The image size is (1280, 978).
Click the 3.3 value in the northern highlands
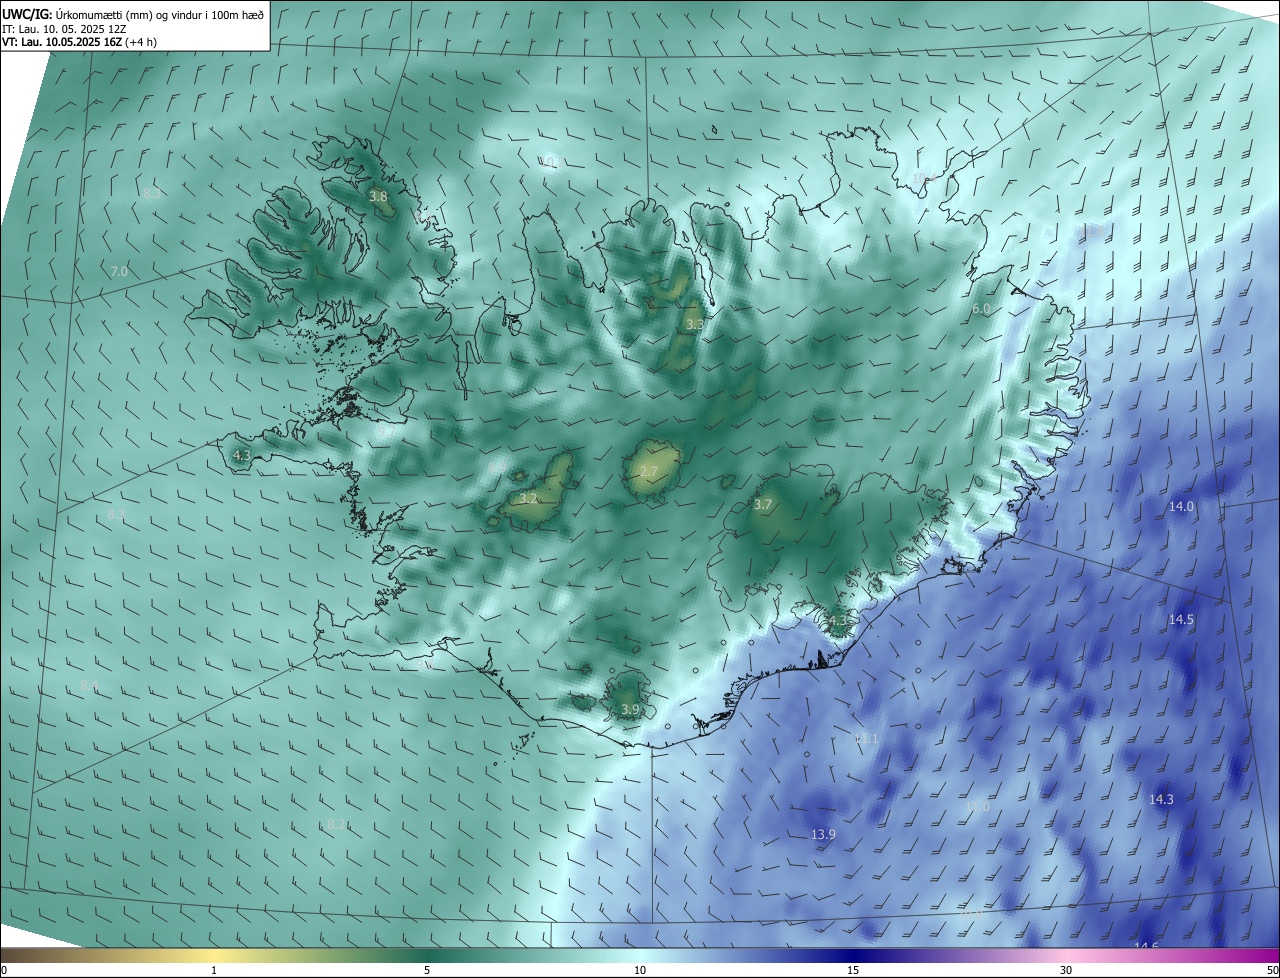(694, 325)
